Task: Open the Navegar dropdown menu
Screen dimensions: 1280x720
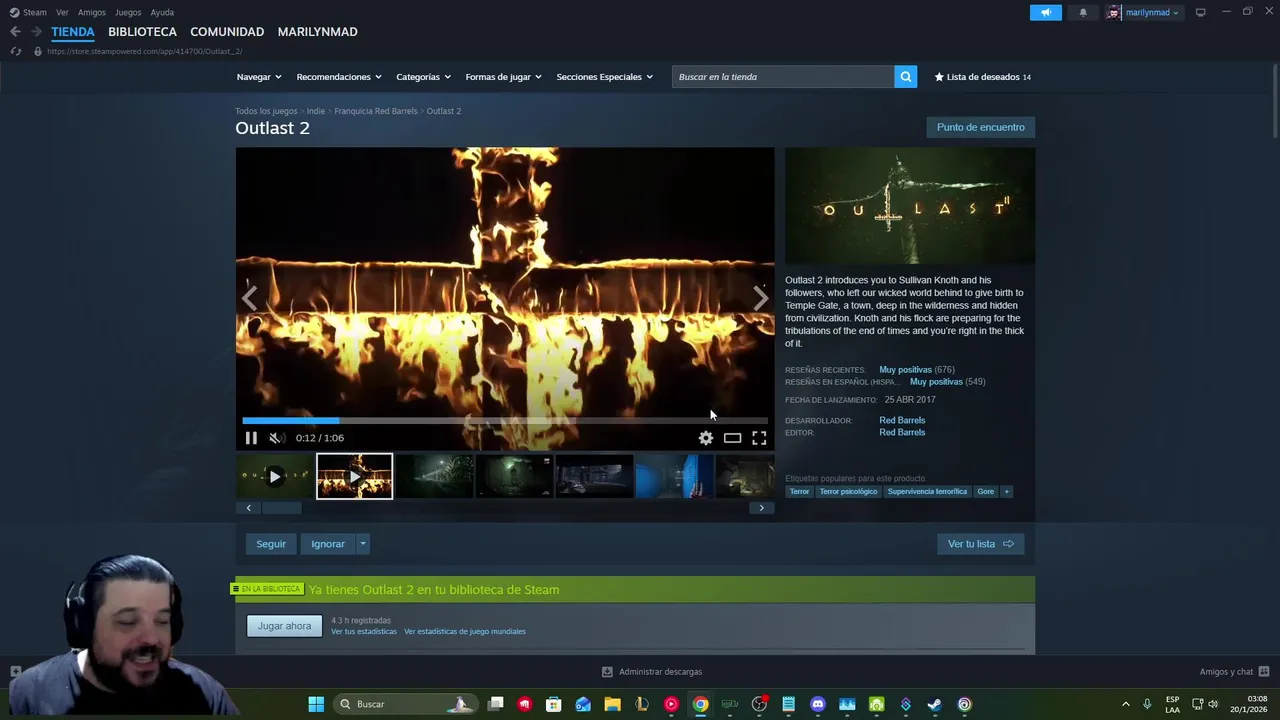Action: coord(259,77)
